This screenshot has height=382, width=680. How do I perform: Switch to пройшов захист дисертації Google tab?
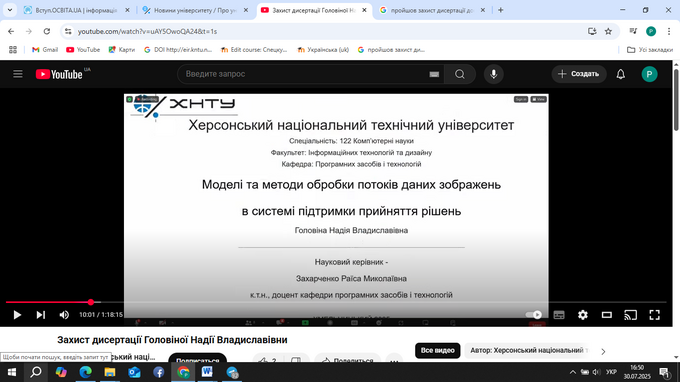point(432,10)
